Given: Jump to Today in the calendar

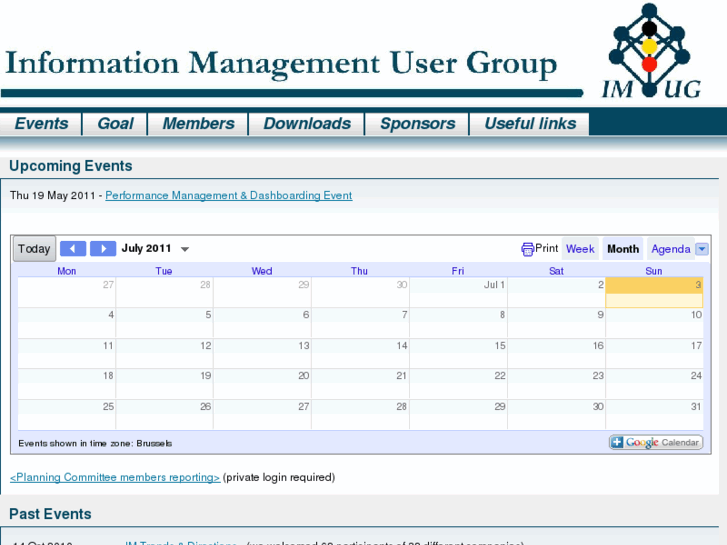Looking at the screenshot, I should point(34,249).
